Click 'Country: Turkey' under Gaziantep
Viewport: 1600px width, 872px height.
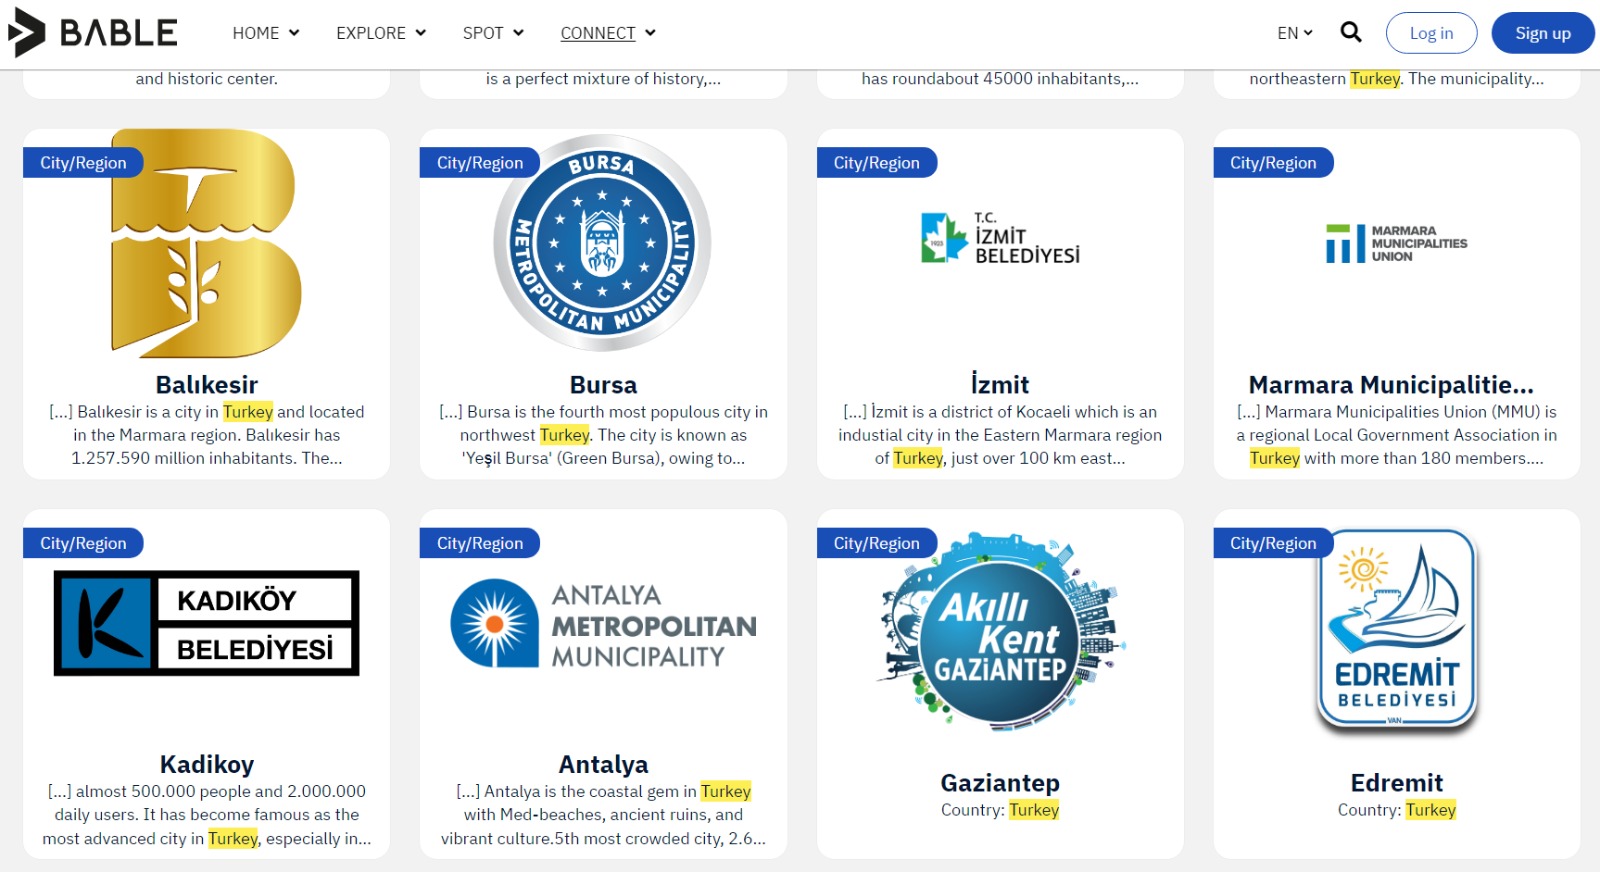(x=1000, y=810)
